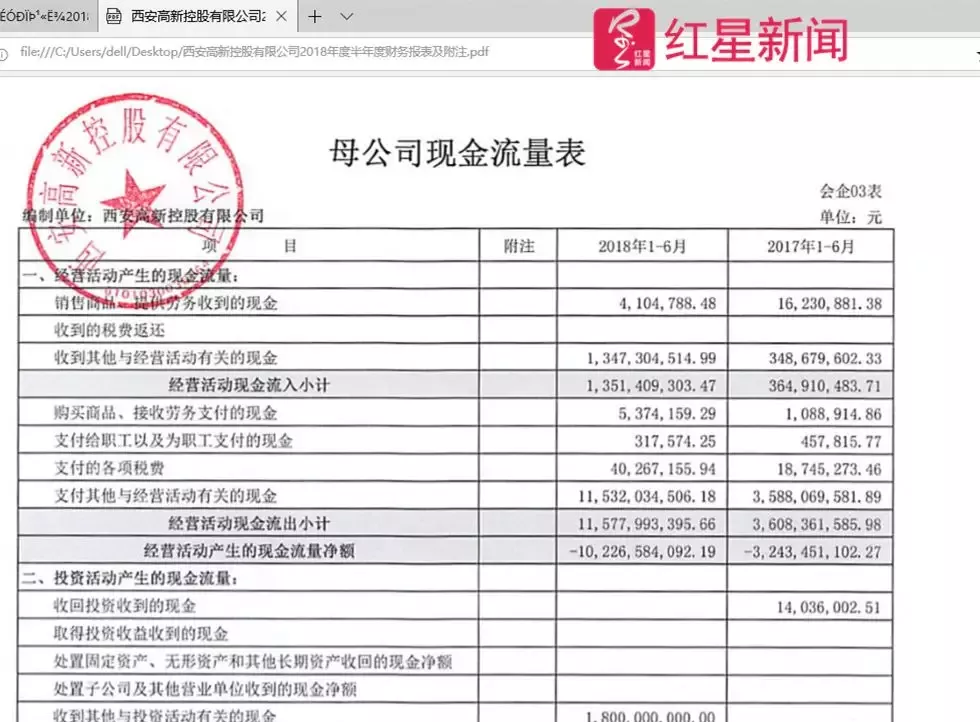The width and height of the screenshot is (980, 722).
Task: Close the 西安高新控股有限公司 tab
Action: tap(282, 16)
